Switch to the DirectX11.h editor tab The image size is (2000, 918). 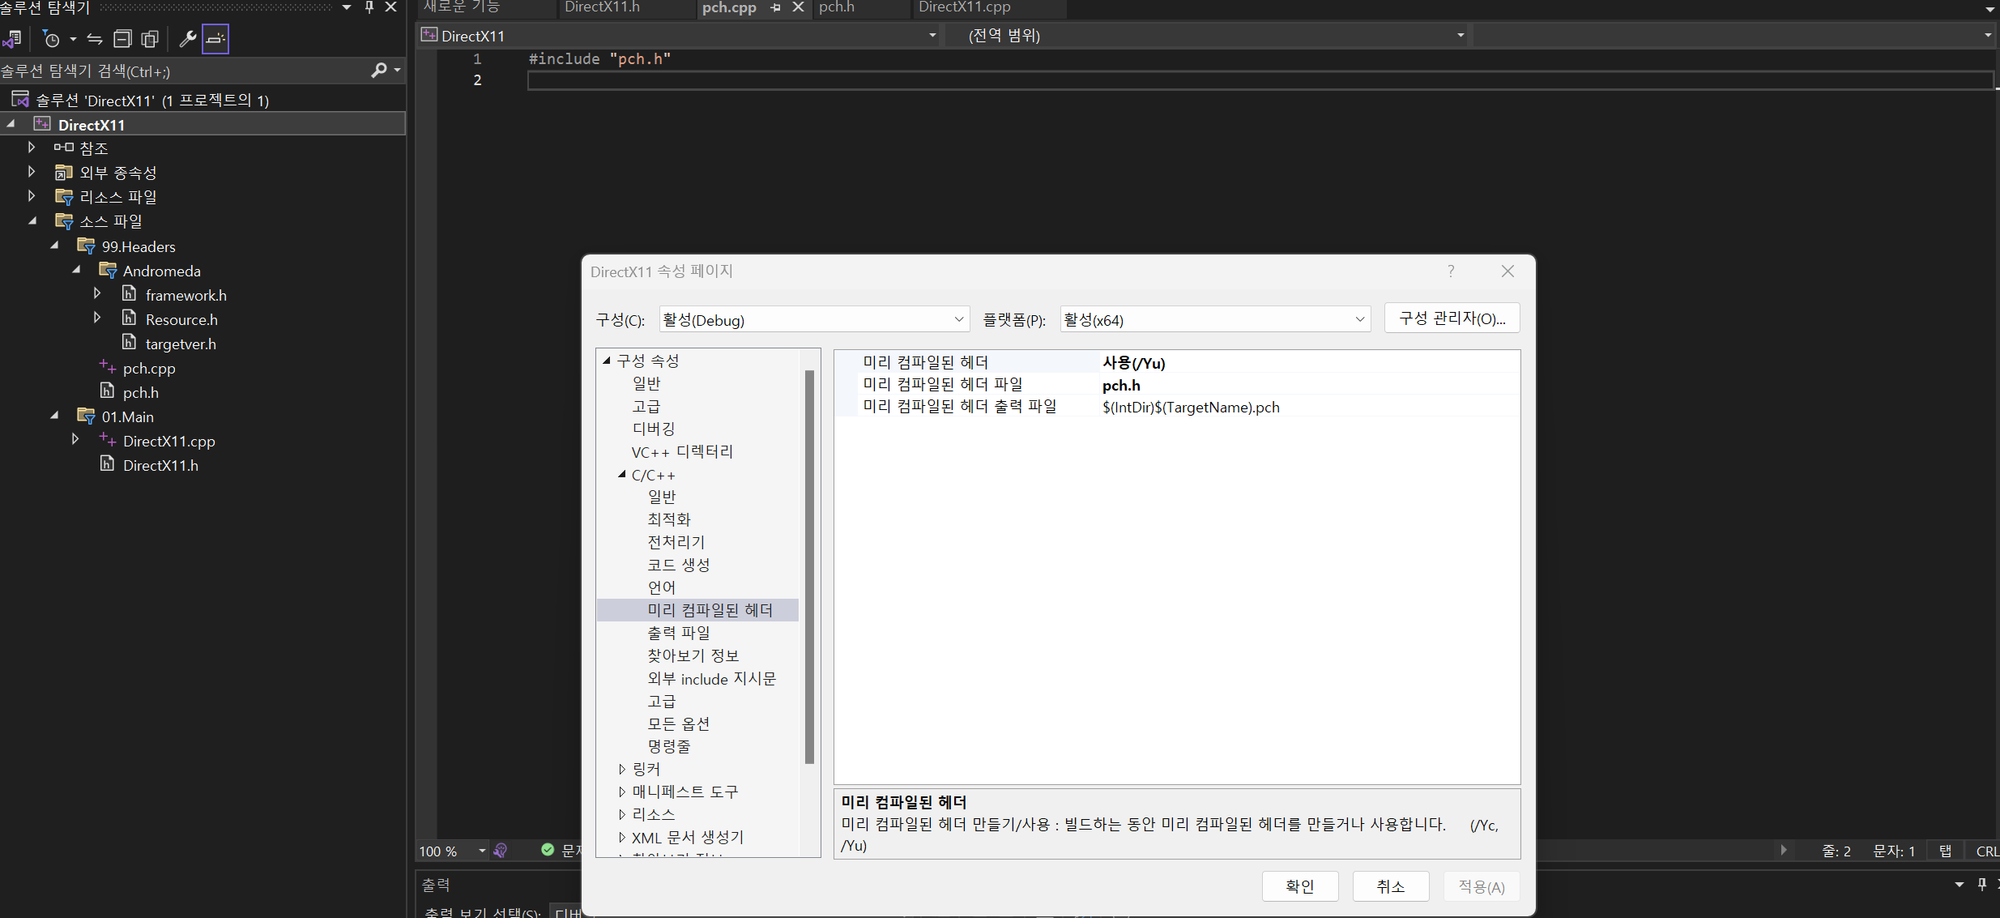(x=602, y=7)
